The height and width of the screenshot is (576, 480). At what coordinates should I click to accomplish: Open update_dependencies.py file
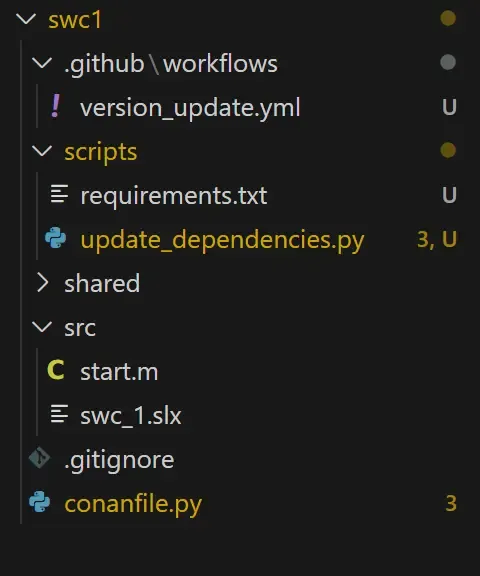click(222, 240)
